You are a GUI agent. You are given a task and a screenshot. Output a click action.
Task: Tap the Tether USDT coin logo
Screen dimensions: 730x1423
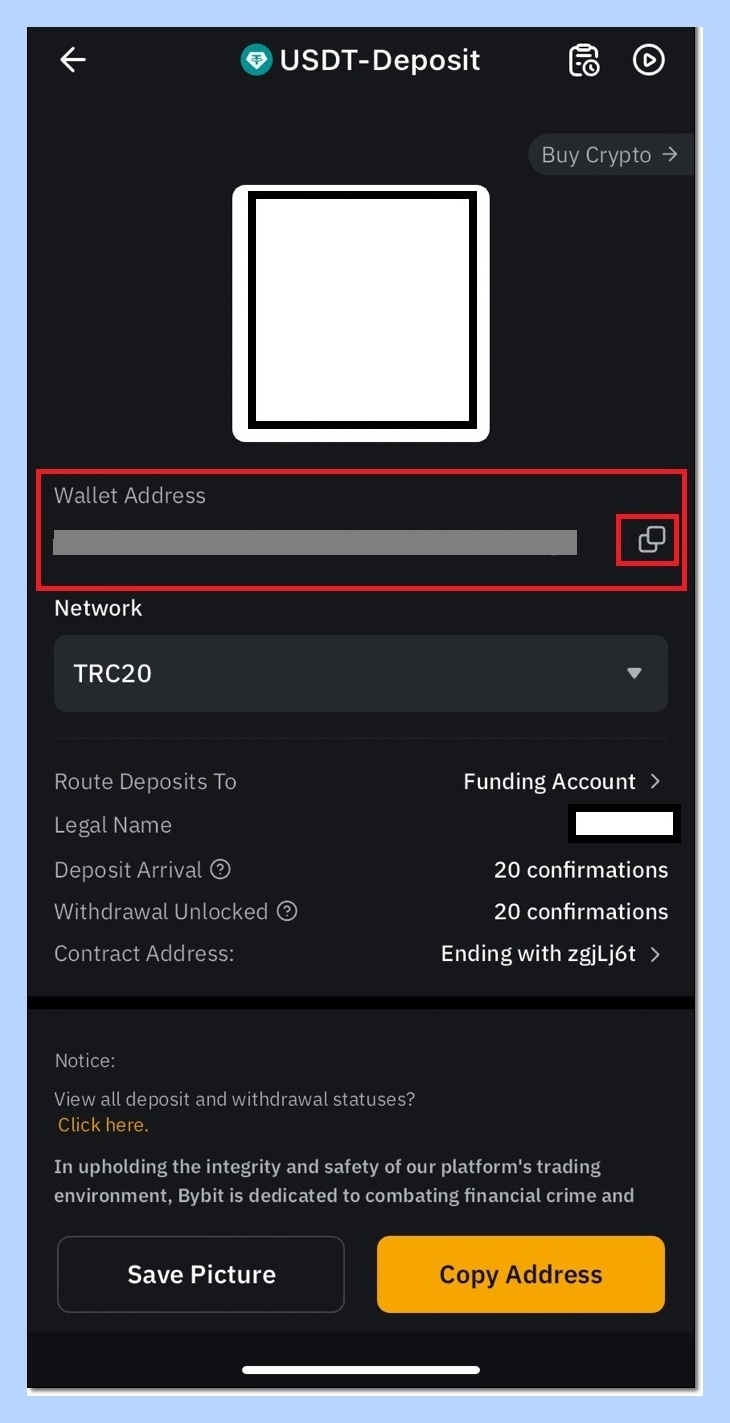pyautogui.click(x=257, y=60)
